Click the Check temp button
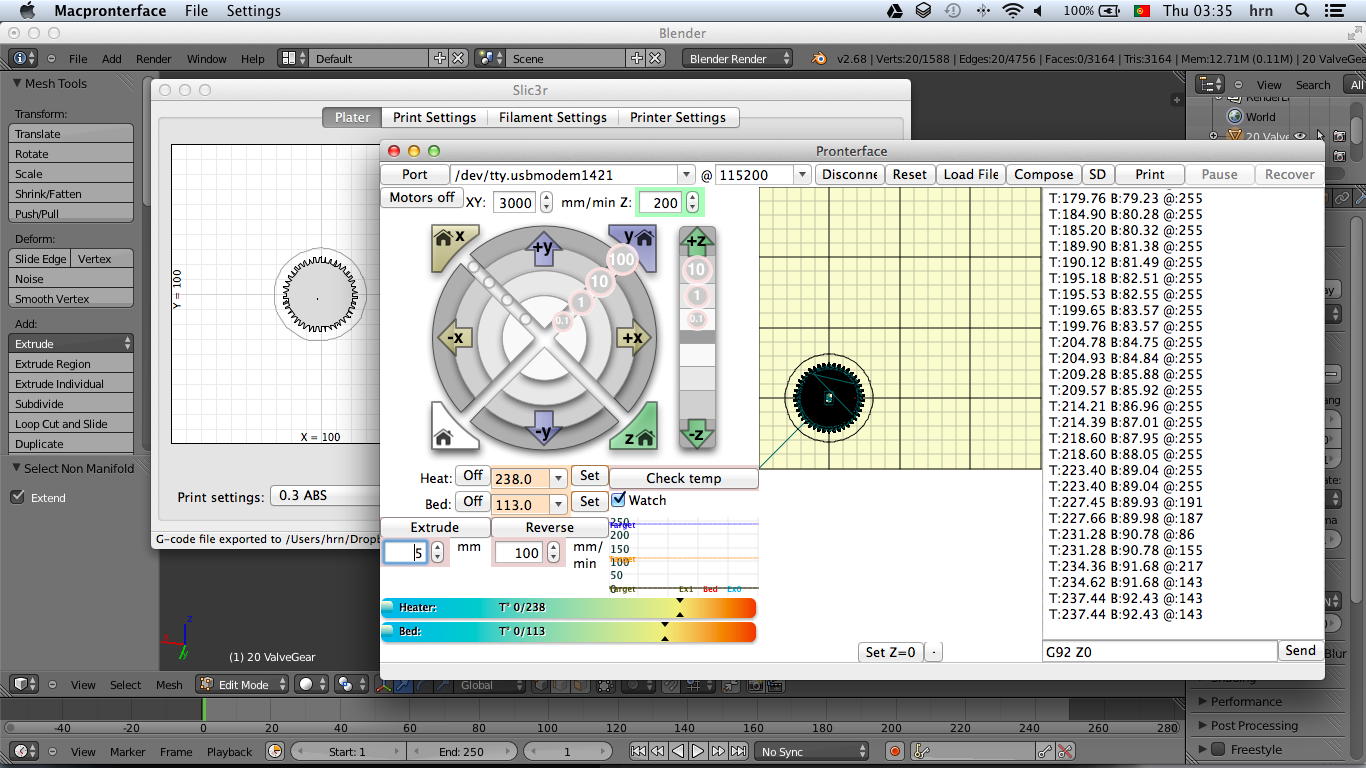This screenshot has width=1366, height=768. [683, 478]
